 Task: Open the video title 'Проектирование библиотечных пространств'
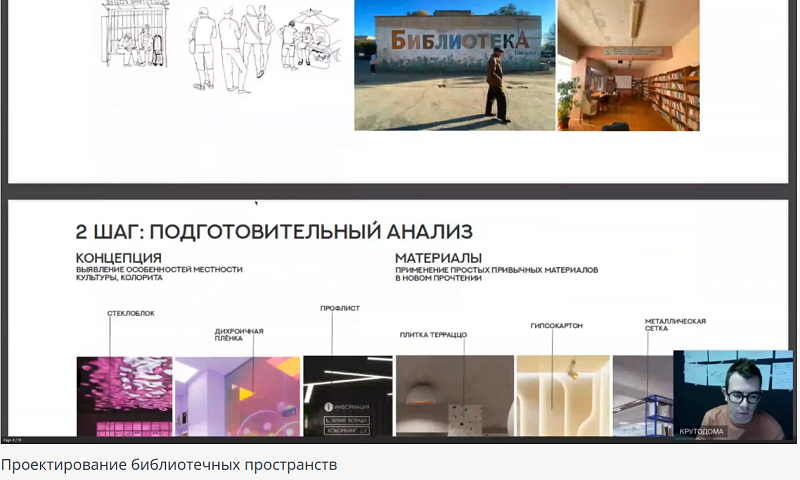(x=169, y=465)
